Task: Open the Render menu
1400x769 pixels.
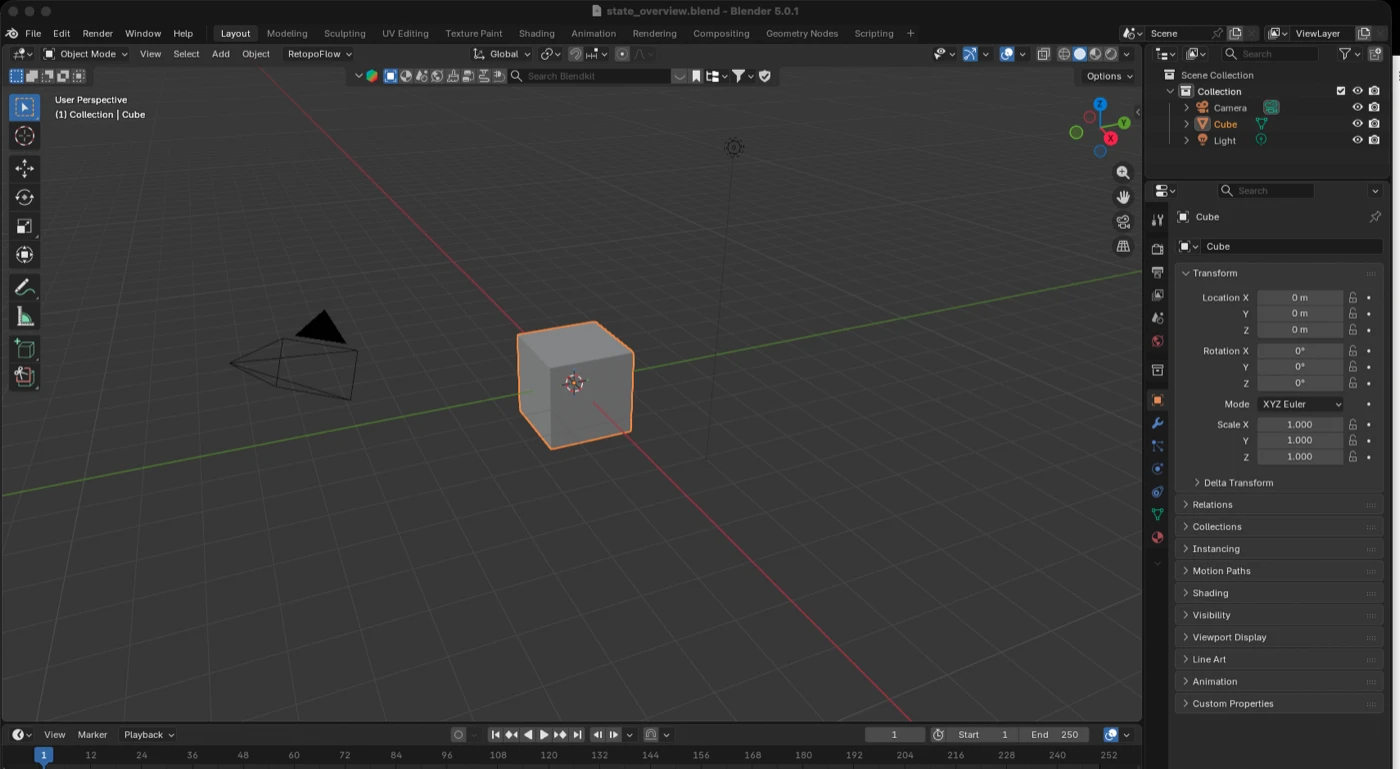Action: [97, 33]
